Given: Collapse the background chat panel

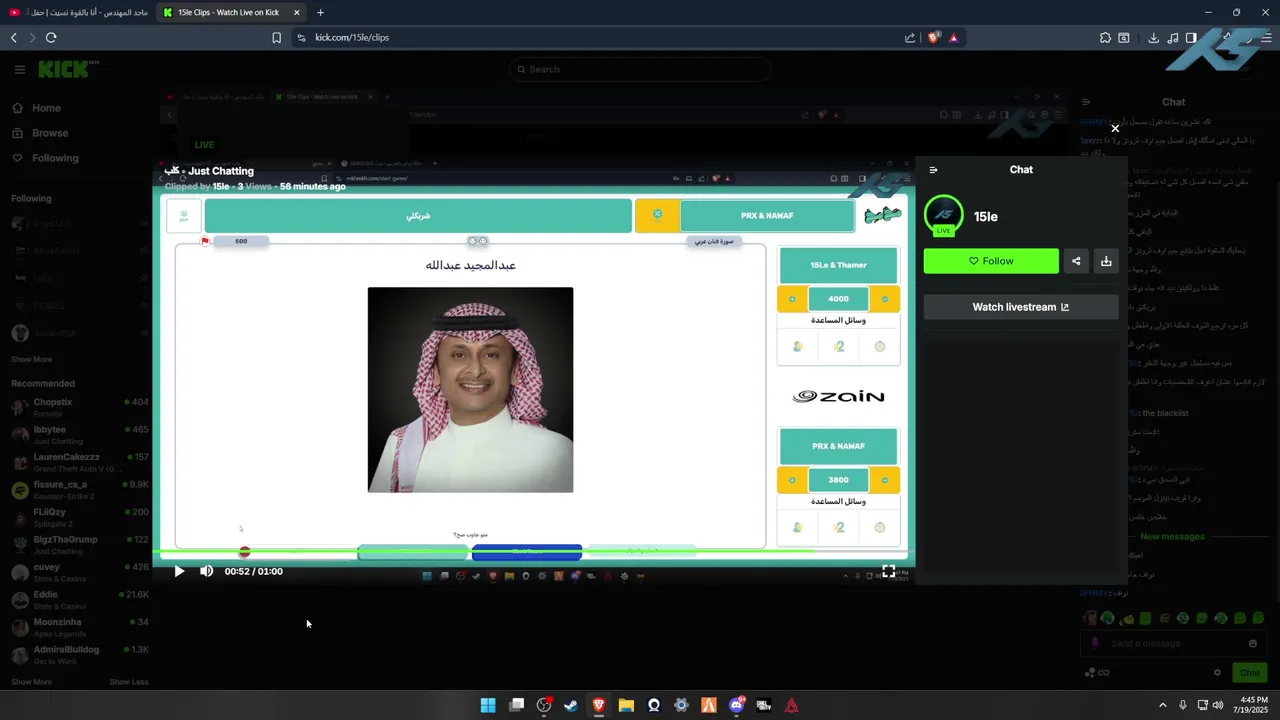Looking at the screenshot, I should 1086,102.
